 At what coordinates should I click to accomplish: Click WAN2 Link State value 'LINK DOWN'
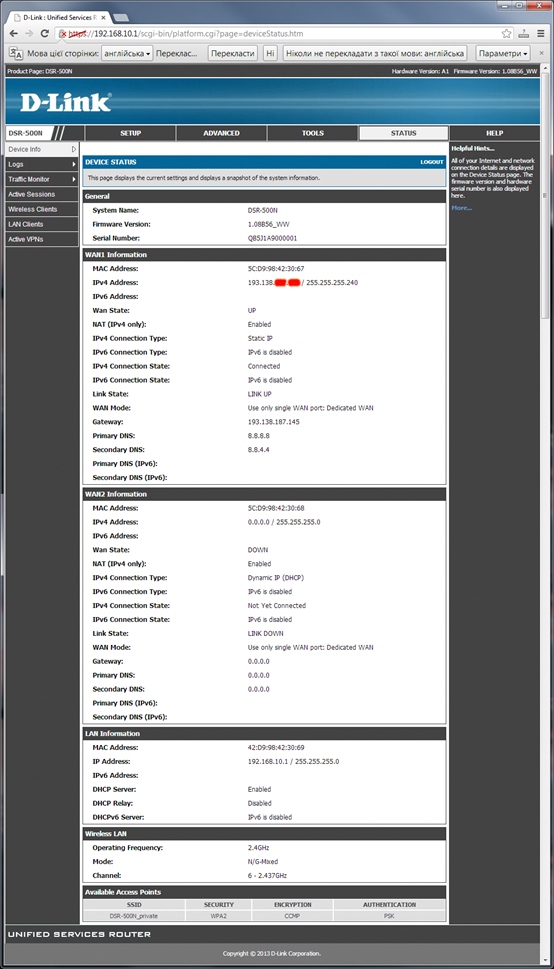[265, 633]
